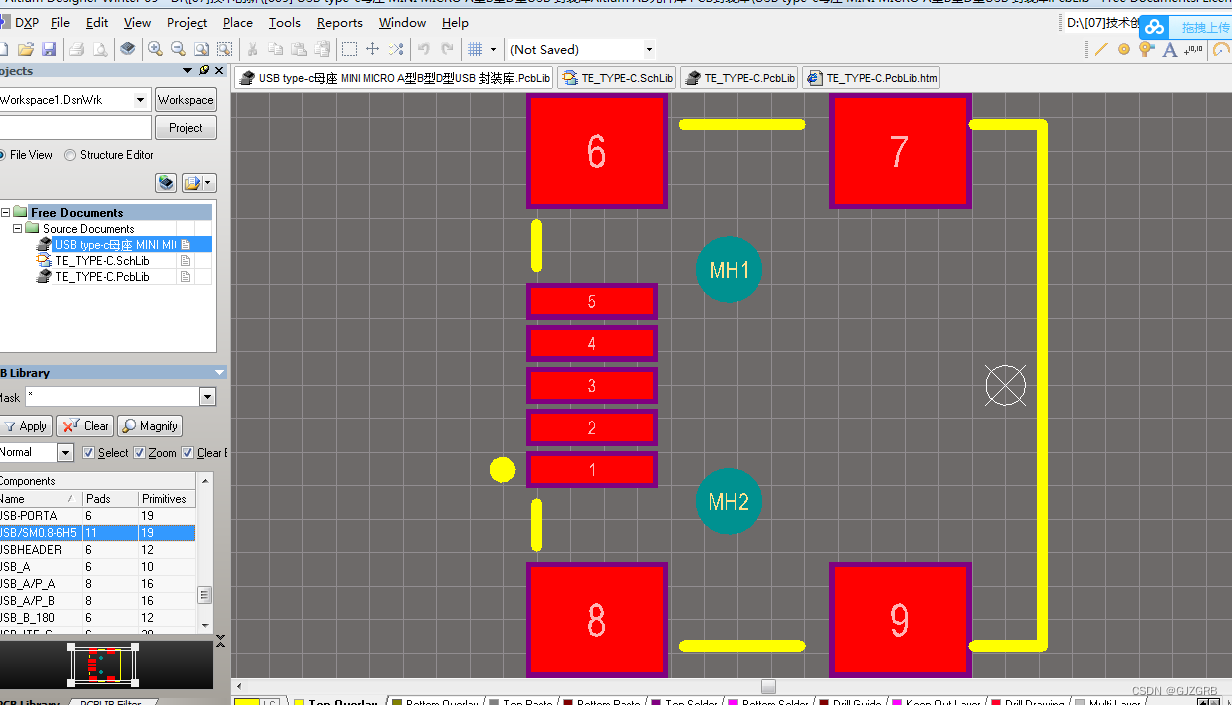Click the Cut scissors icon in the toolbar
This screenshot has width=1232, height=705.
(253, 47)
